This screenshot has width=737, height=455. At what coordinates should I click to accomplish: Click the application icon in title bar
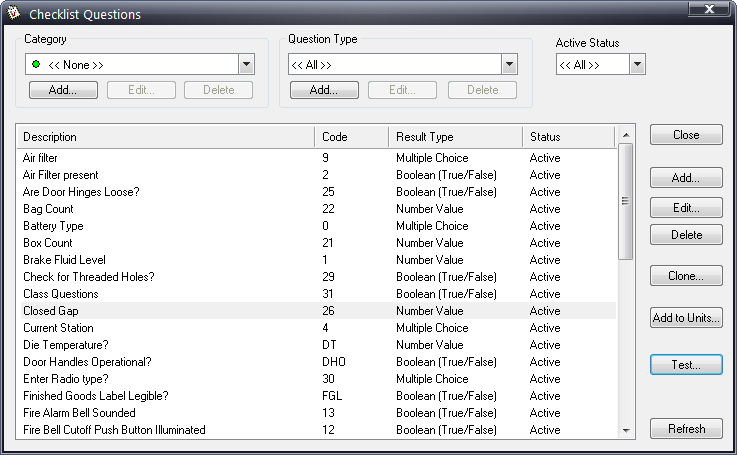(13, 14)
